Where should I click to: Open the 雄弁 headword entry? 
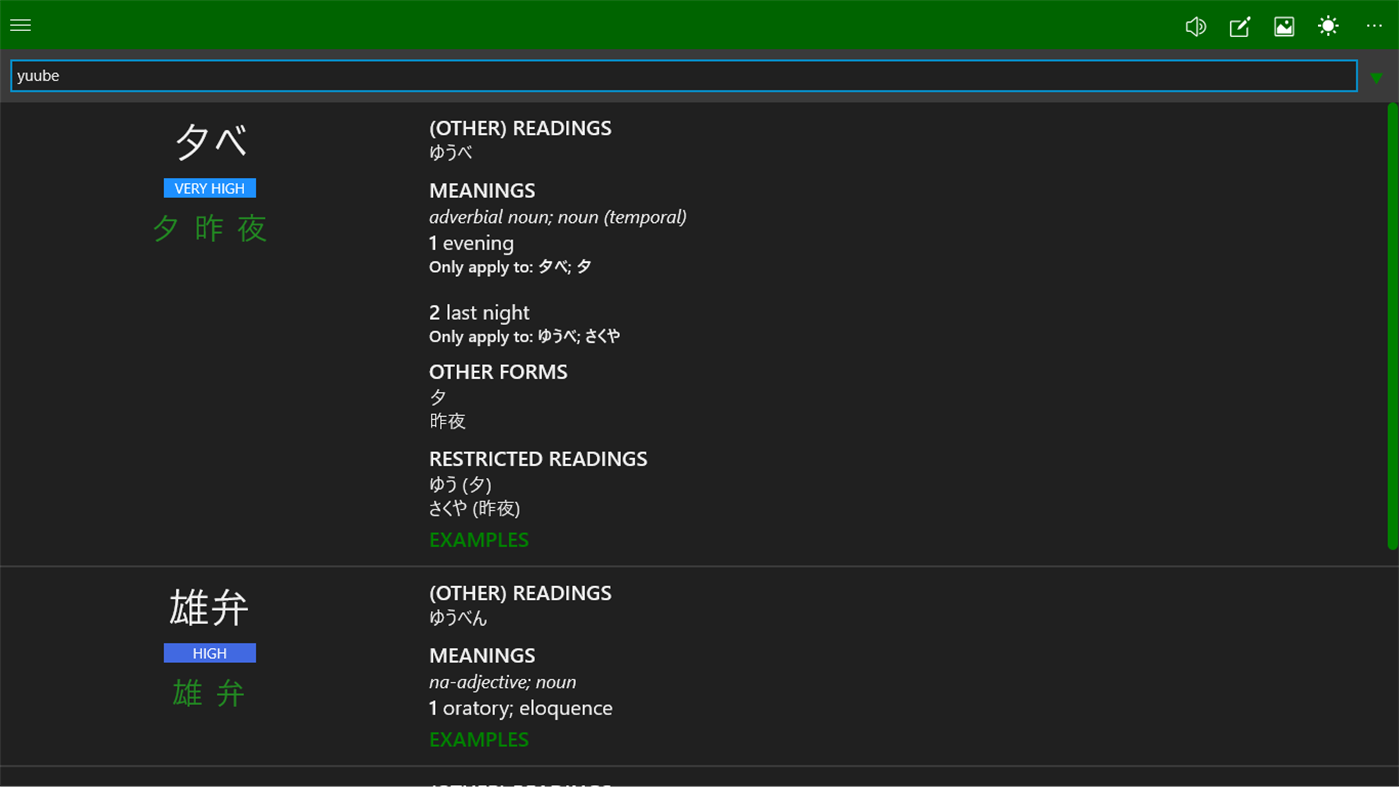[209, 607]
